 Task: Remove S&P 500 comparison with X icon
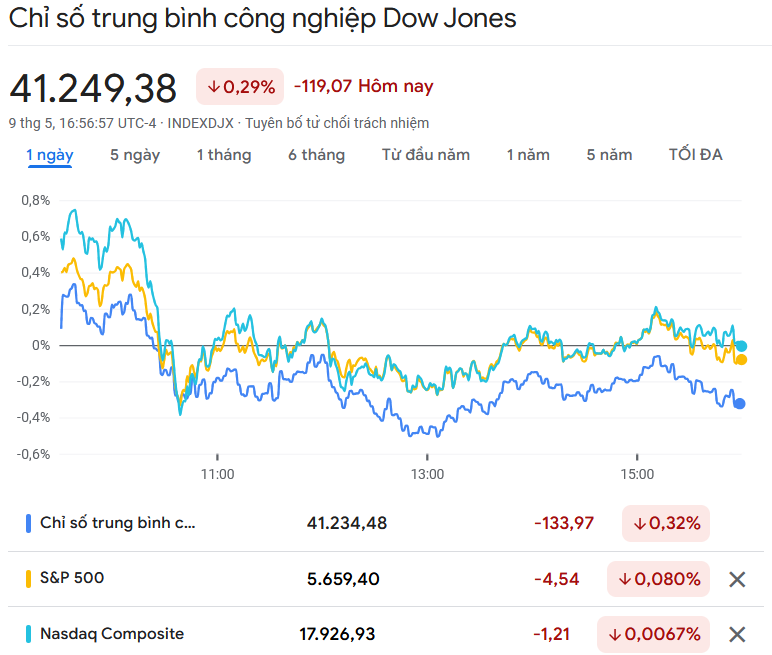click(737, 579)
